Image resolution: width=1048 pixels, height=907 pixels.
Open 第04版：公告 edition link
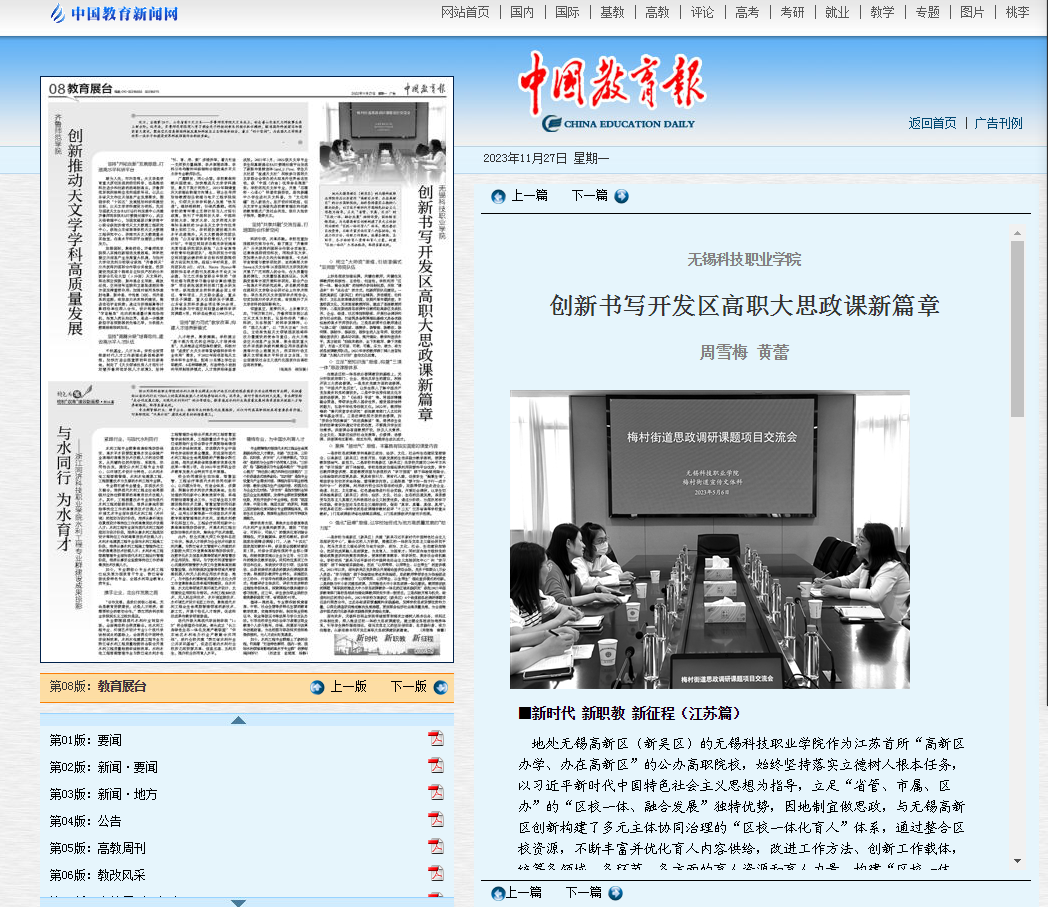click(x=86, y=821)
